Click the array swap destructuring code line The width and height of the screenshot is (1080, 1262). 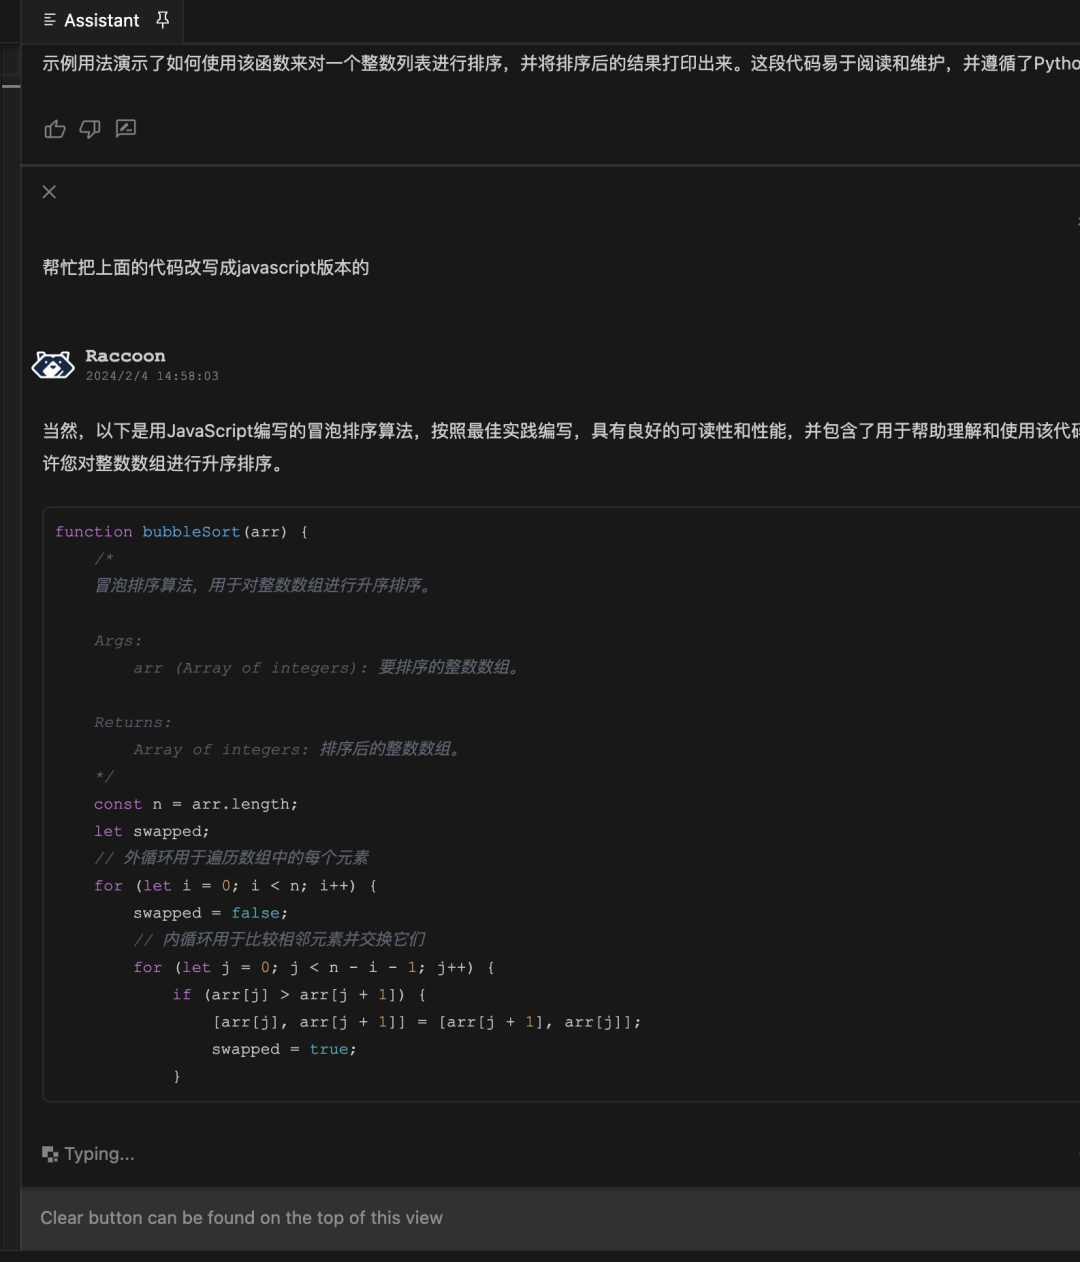point(426,1022)
